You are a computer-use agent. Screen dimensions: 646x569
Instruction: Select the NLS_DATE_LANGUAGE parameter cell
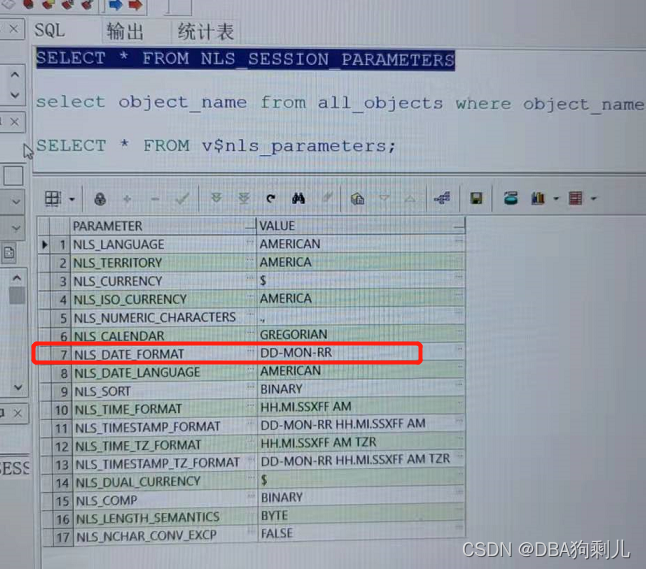(x=164, y=372)
